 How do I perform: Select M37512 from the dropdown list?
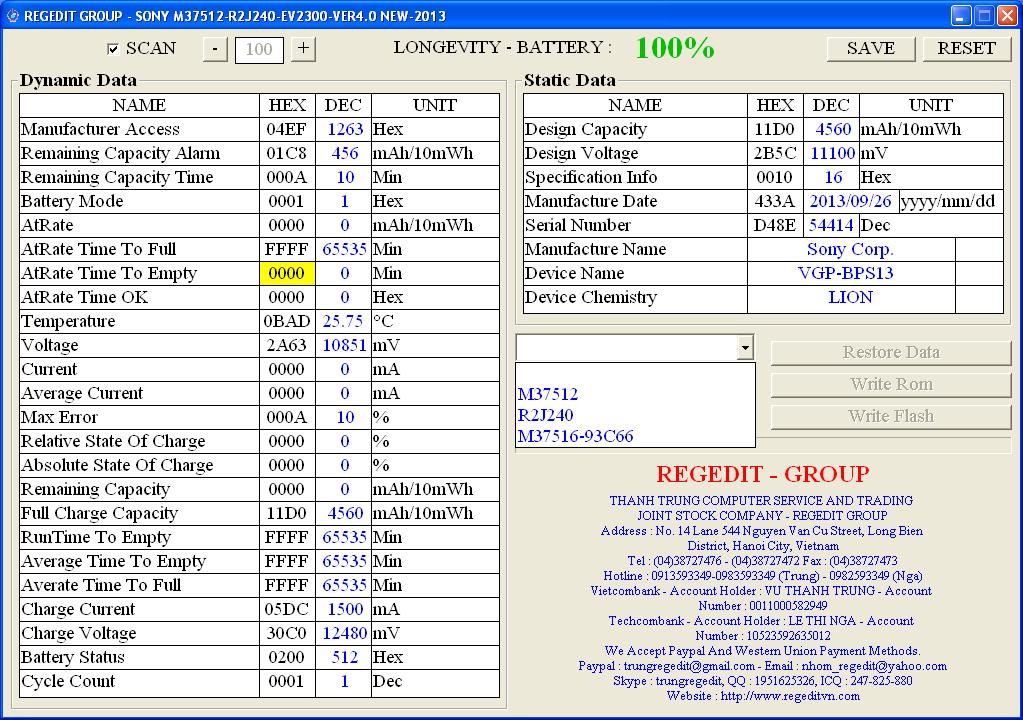pos(548,394)
